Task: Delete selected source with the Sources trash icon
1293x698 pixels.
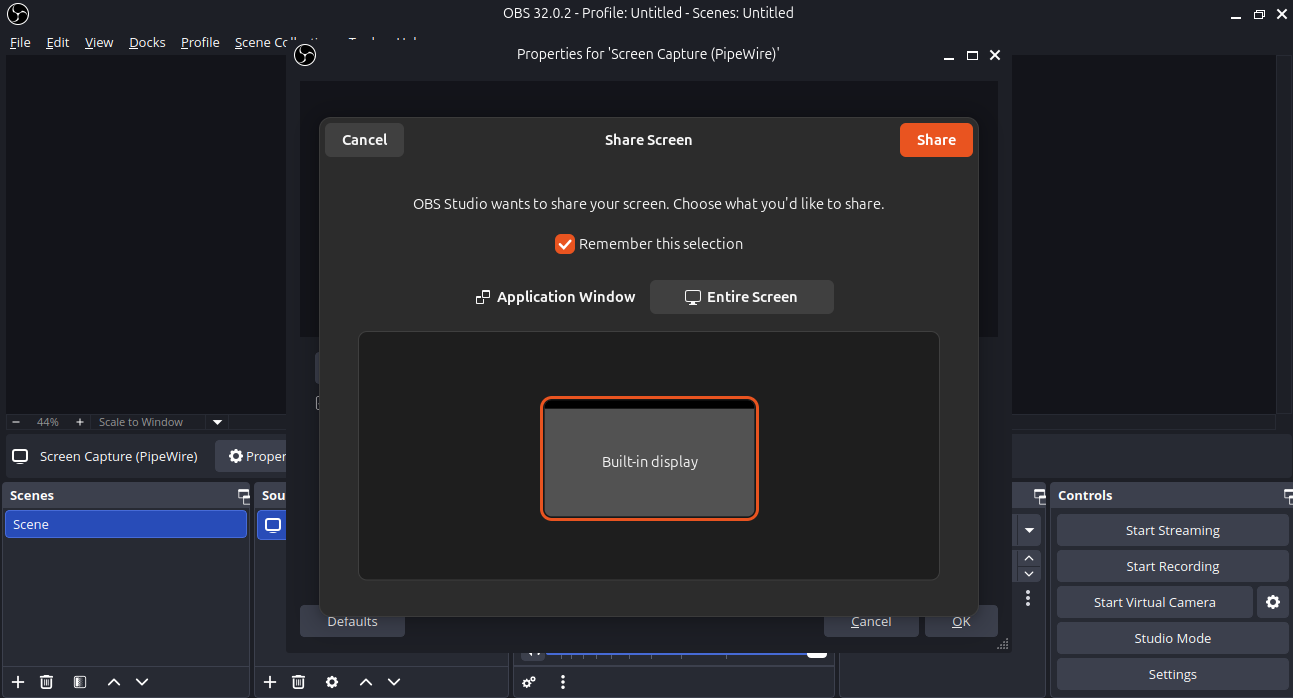Action: [x=298, y=682]
